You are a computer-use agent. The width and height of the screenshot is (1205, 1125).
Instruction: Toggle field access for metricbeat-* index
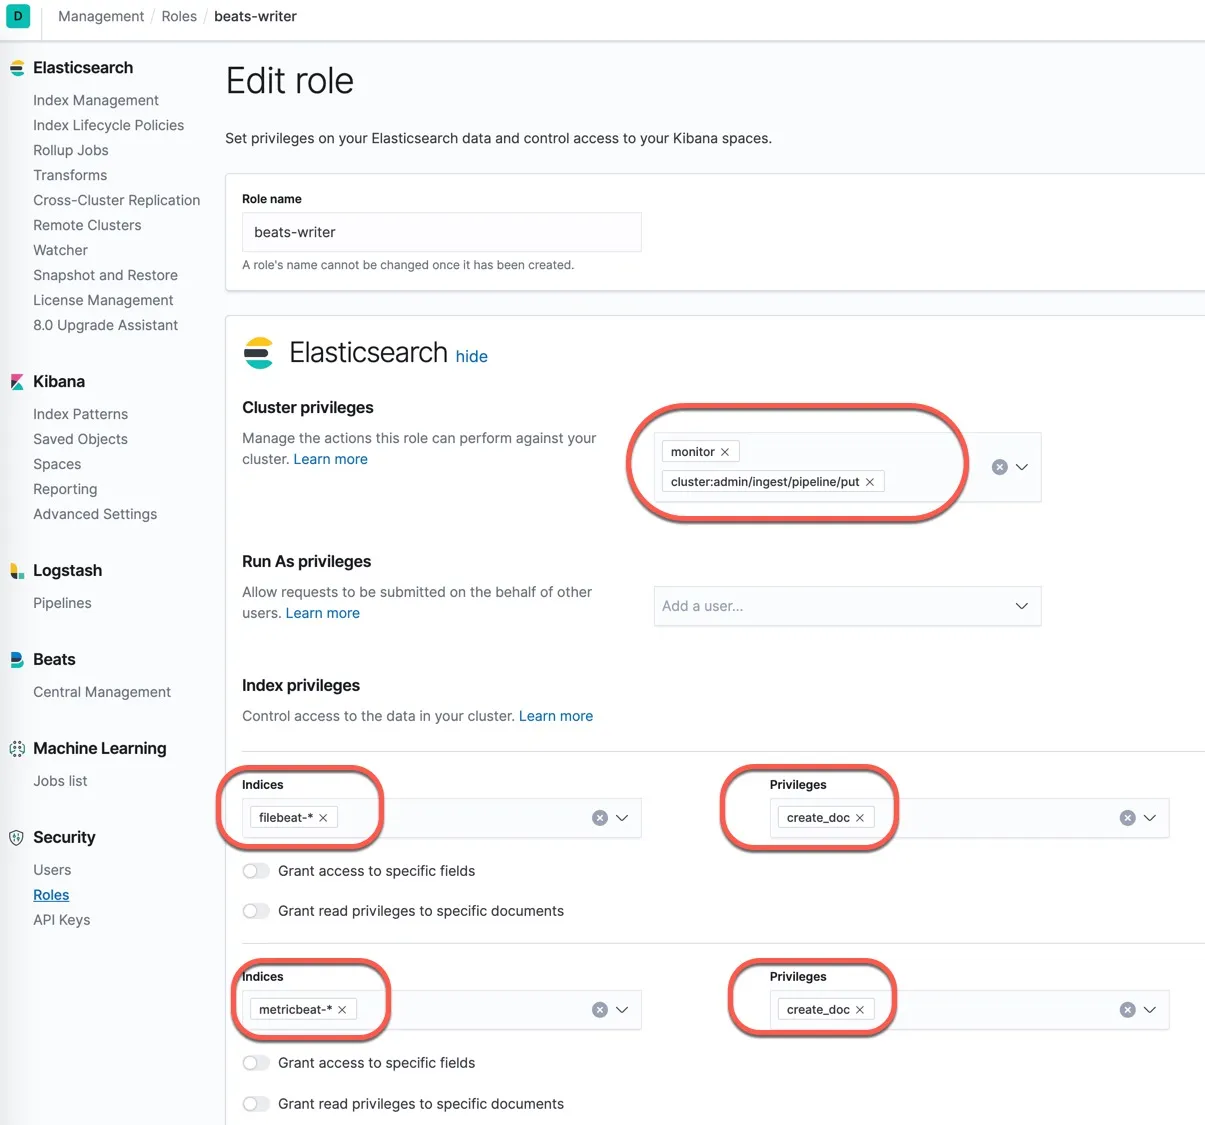[257, 1063]
